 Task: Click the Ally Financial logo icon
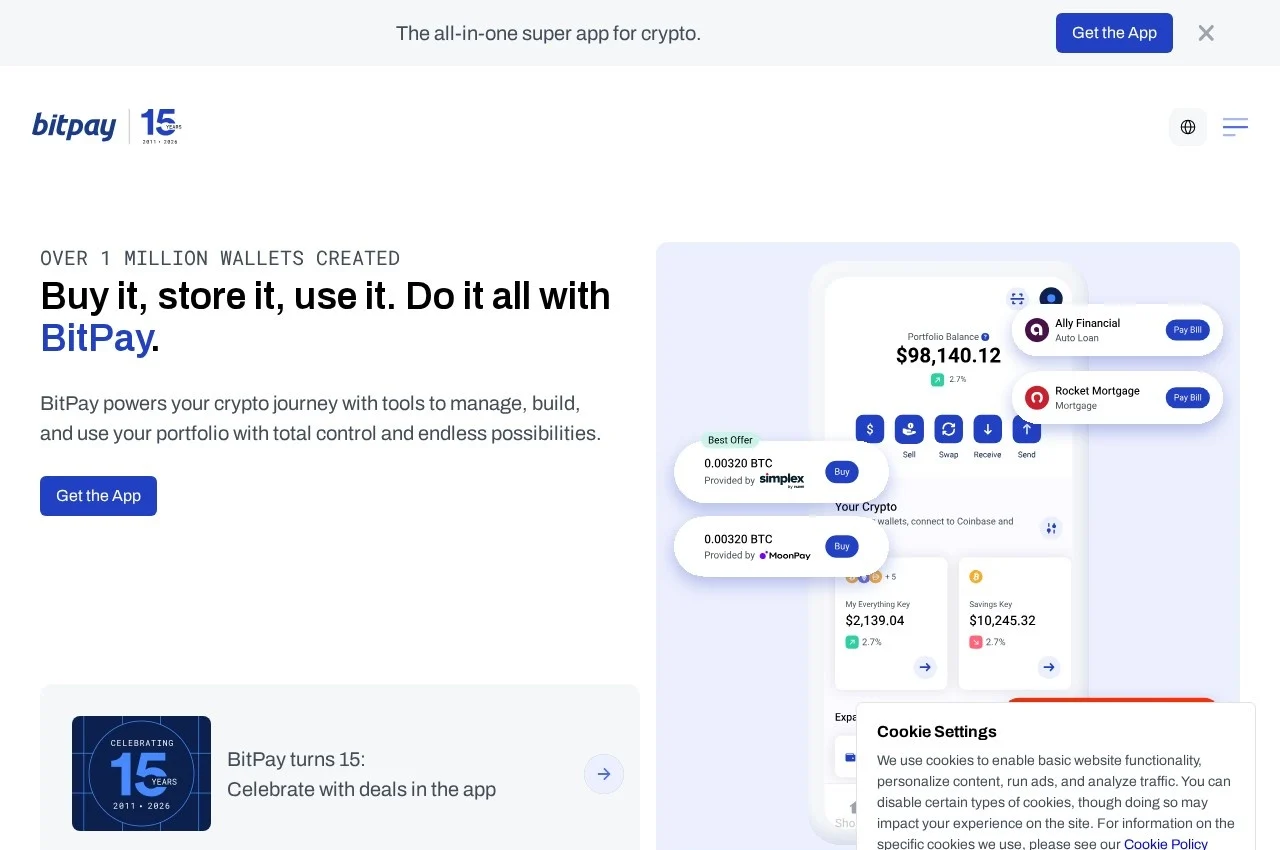click(x=1037, y=330)
